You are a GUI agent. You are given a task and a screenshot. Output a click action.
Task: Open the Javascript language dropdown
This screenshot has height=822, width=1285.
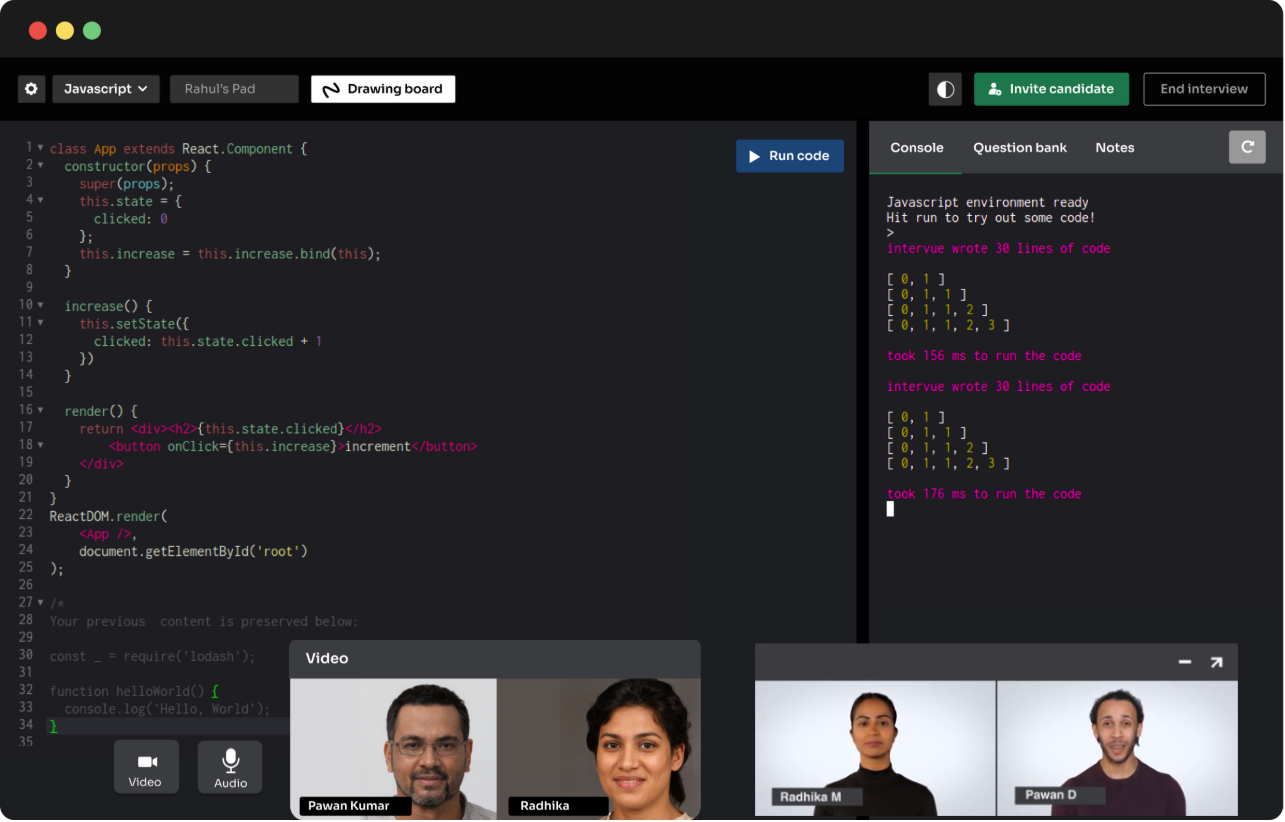pos(105,89)
